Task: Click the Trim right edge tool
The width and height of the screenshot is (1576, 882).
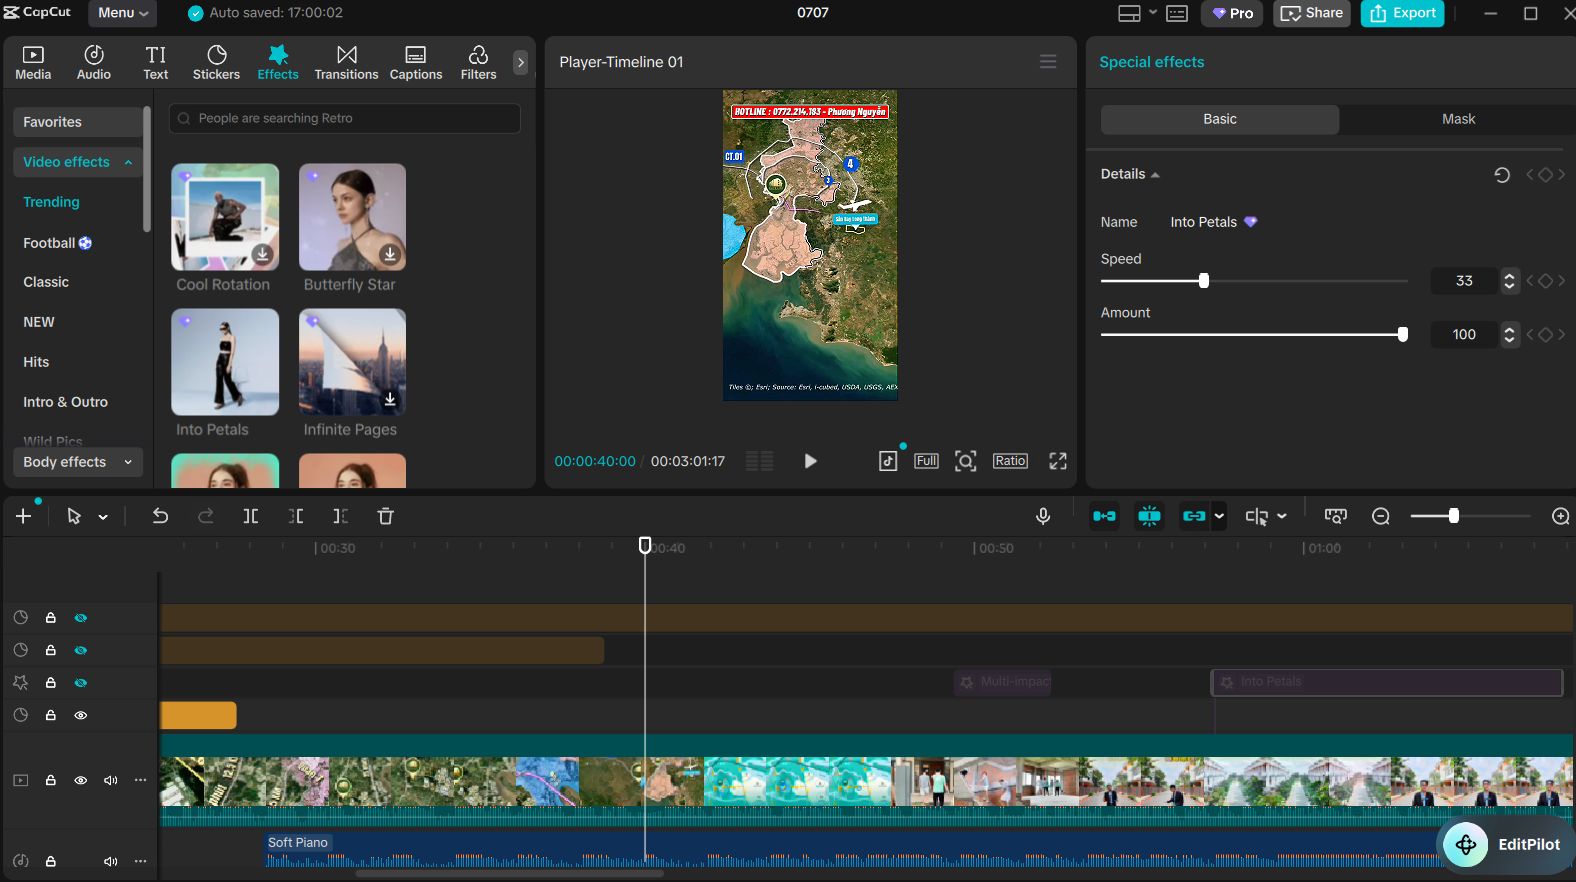Action: pyautogui.click(x=341, y=516)
